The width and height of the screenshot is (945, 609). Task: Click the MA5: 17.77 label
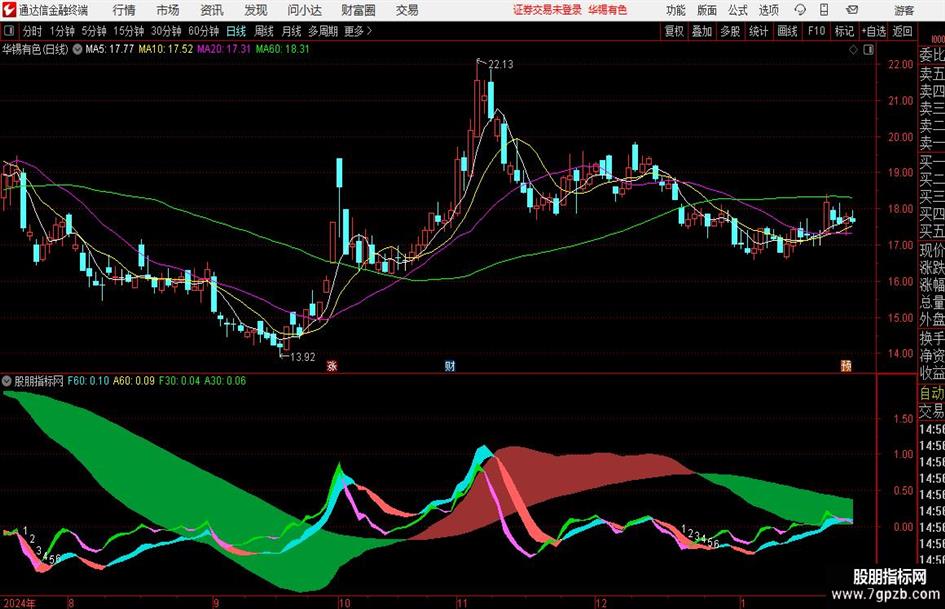[109, 49]
